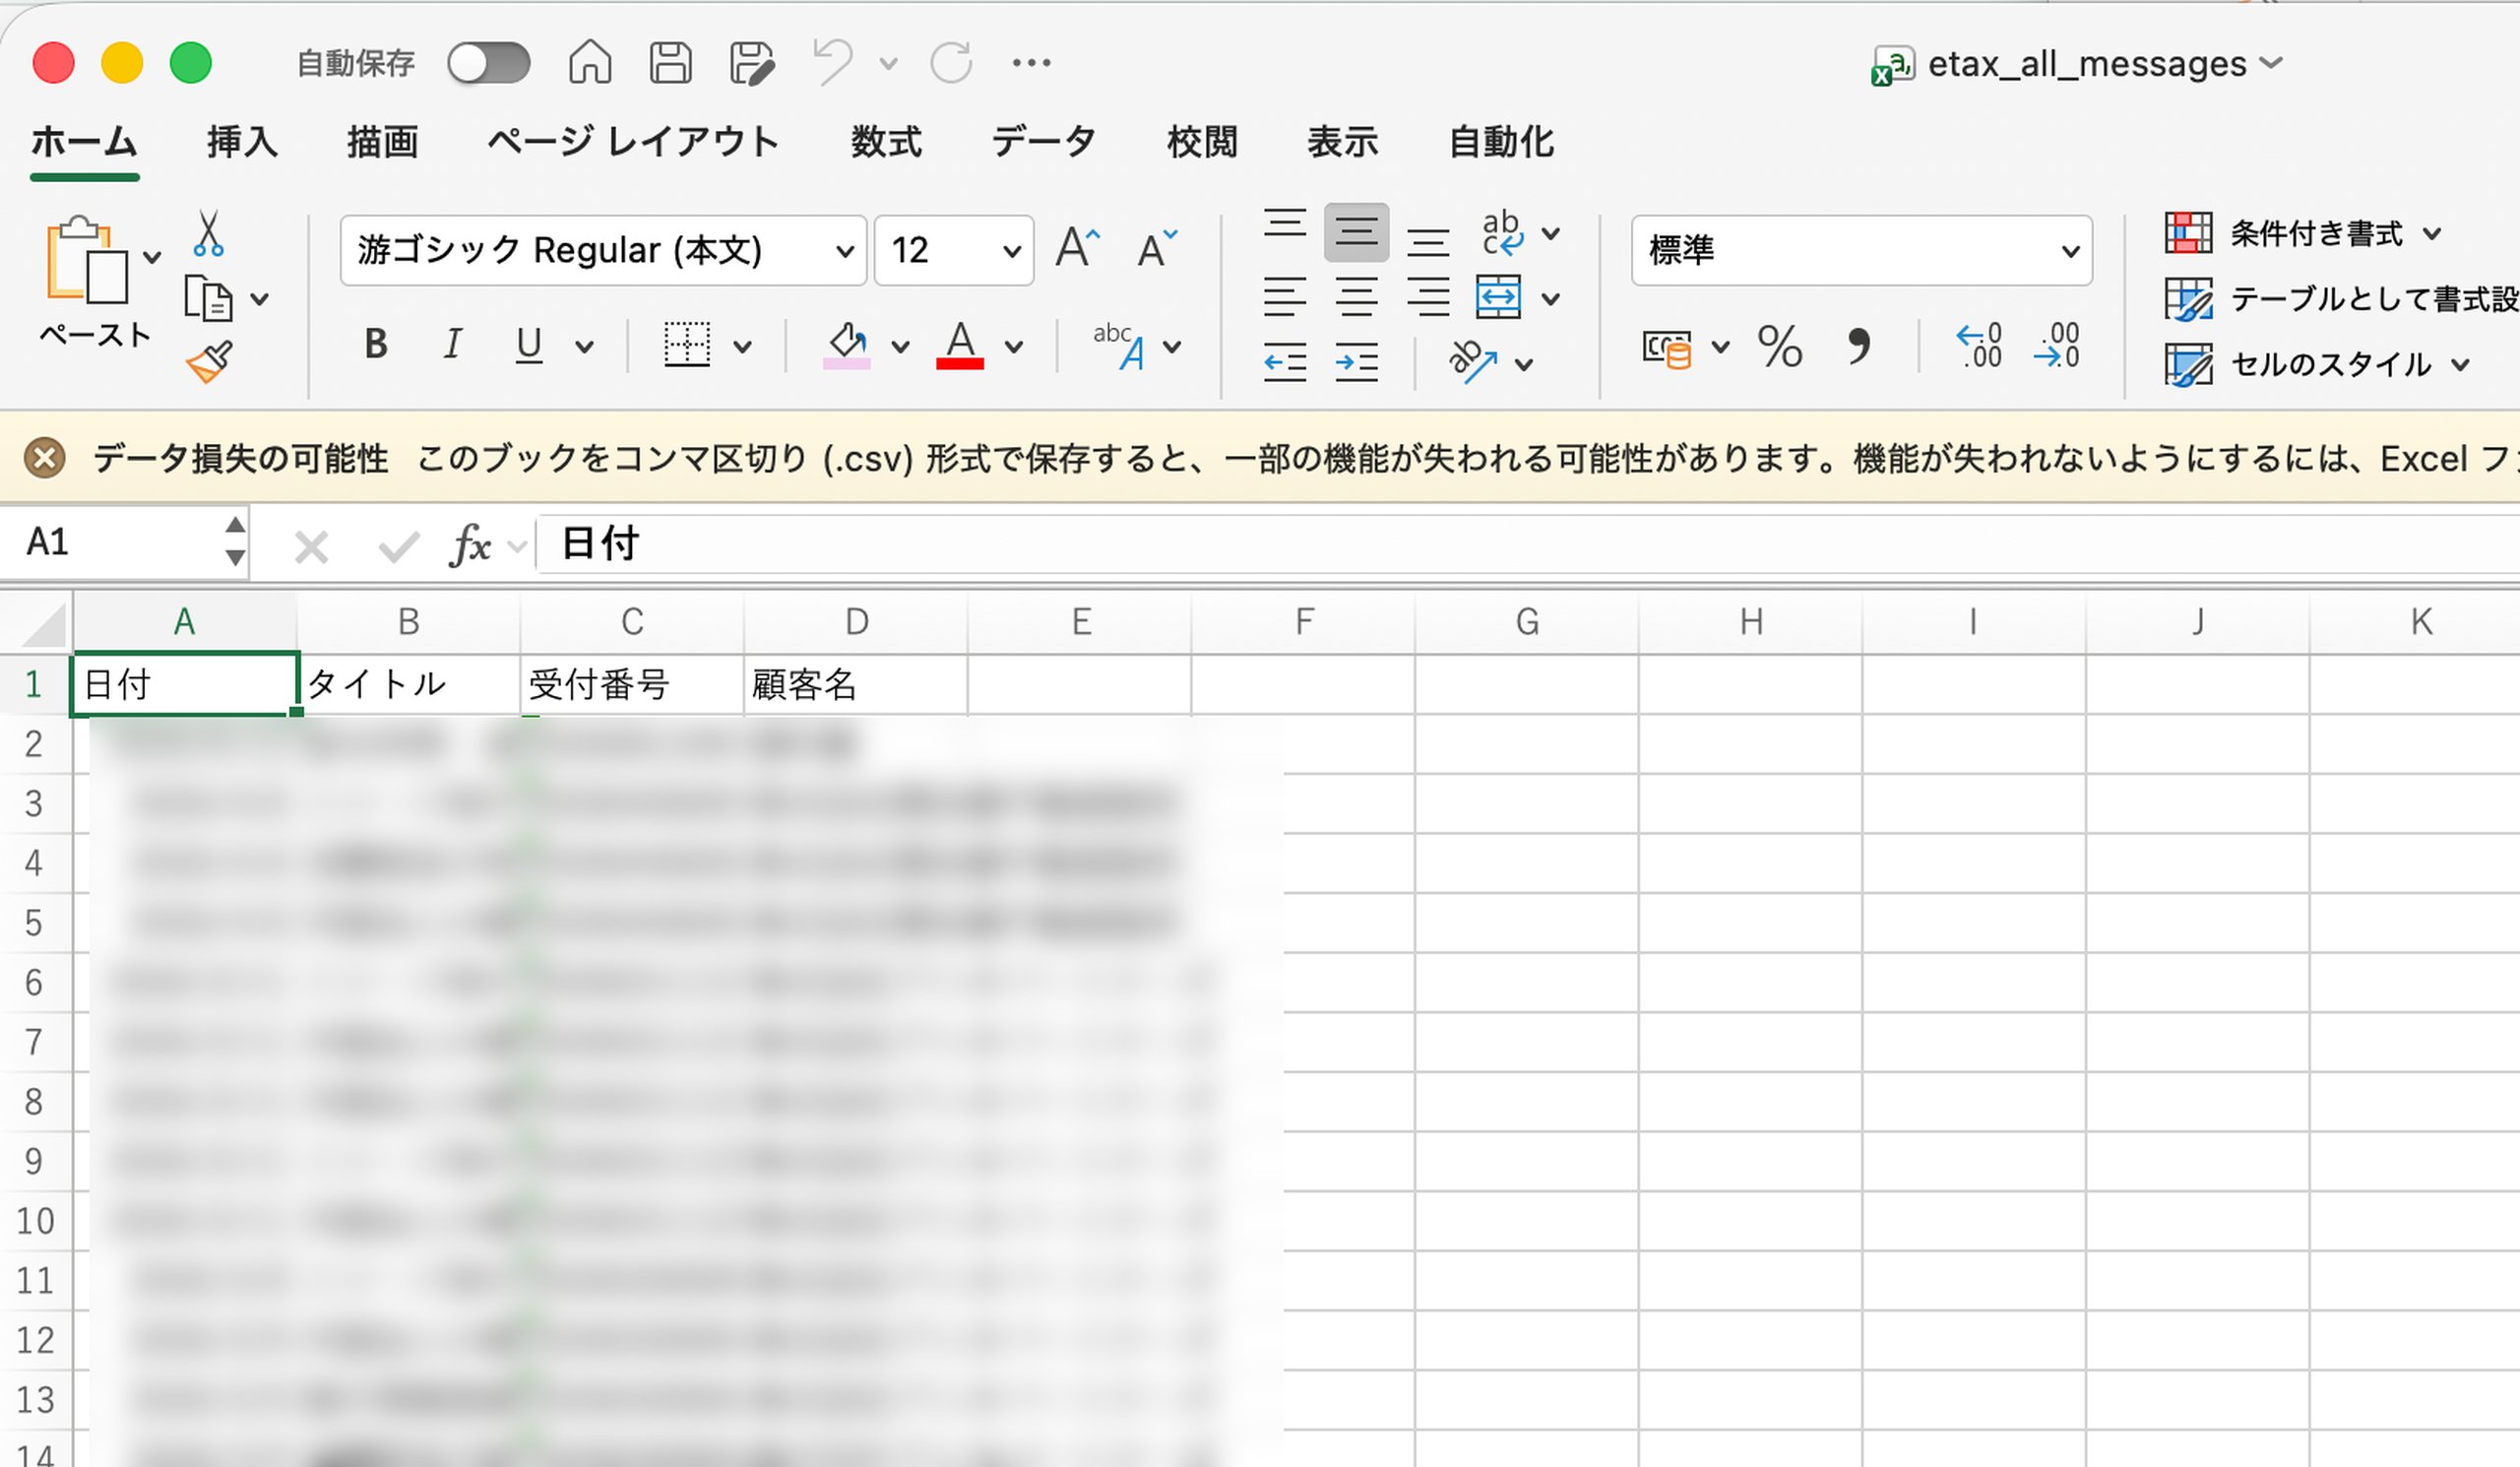Switch to the 挿入 ribbon tab
Image resolution: width=2520 pixels, height=1467 pixels.
point(242,142)
